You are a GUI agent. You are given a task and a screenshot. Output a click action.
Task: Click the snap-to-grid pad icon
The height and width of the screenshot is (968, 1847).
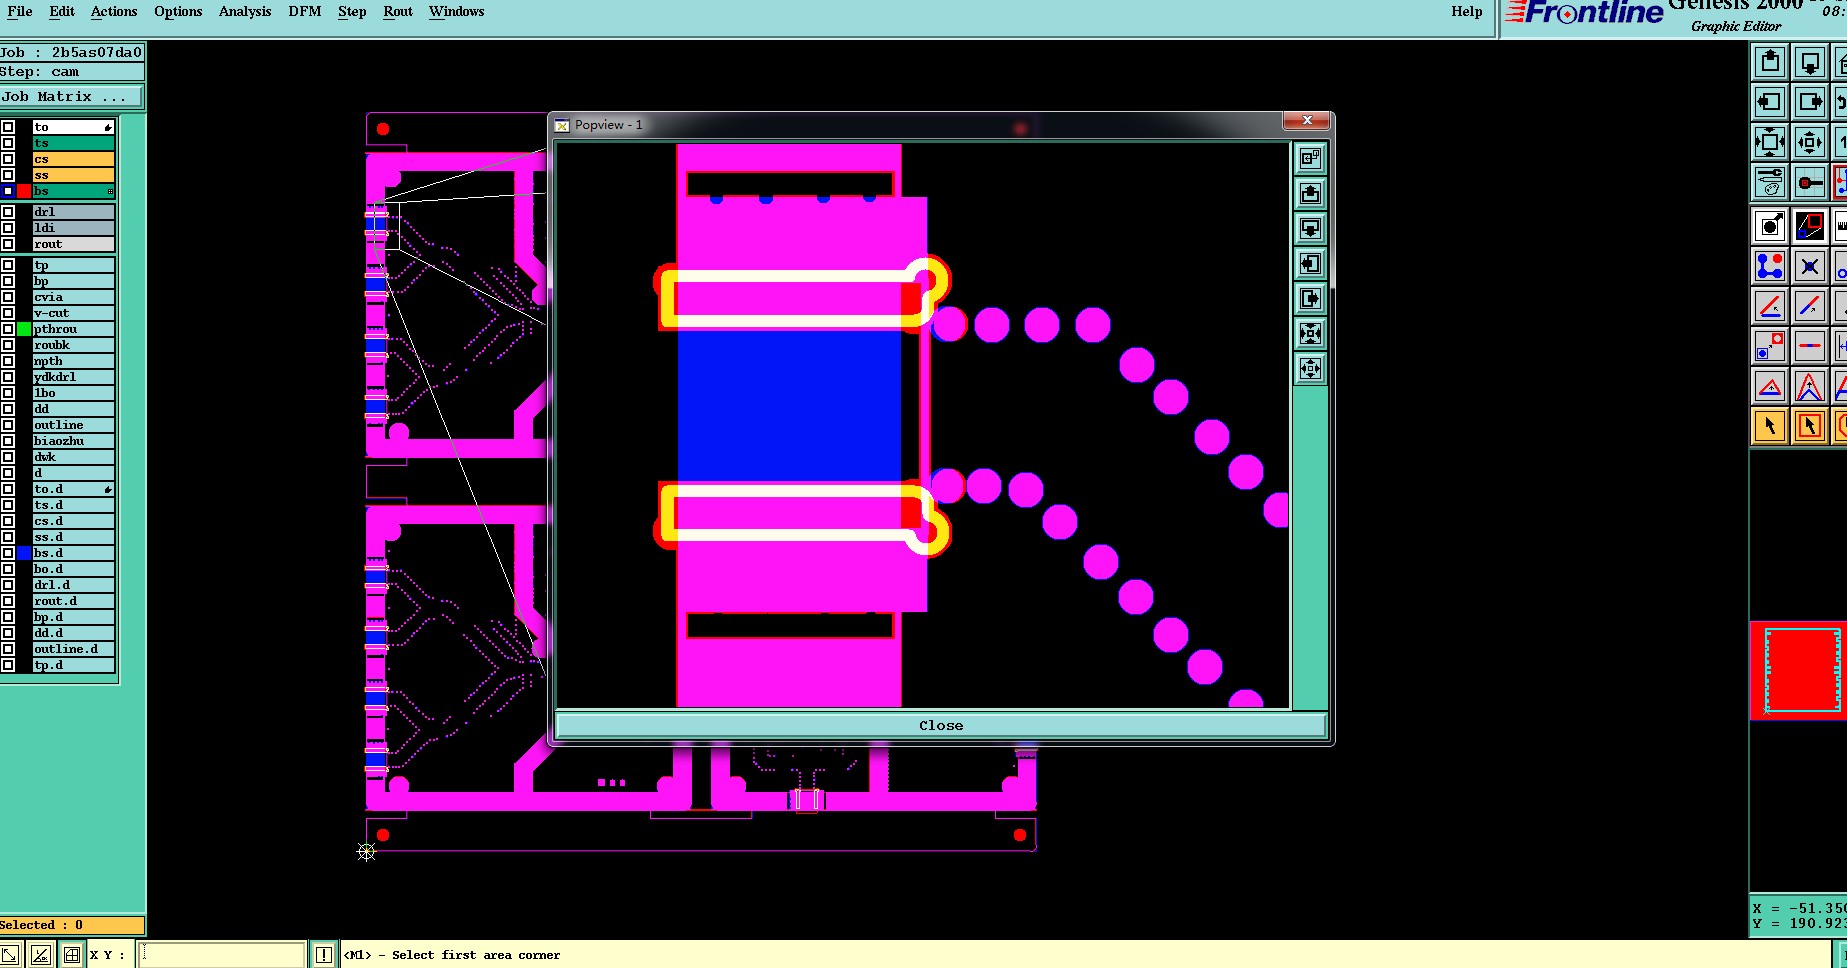(x=1810, y=182)
